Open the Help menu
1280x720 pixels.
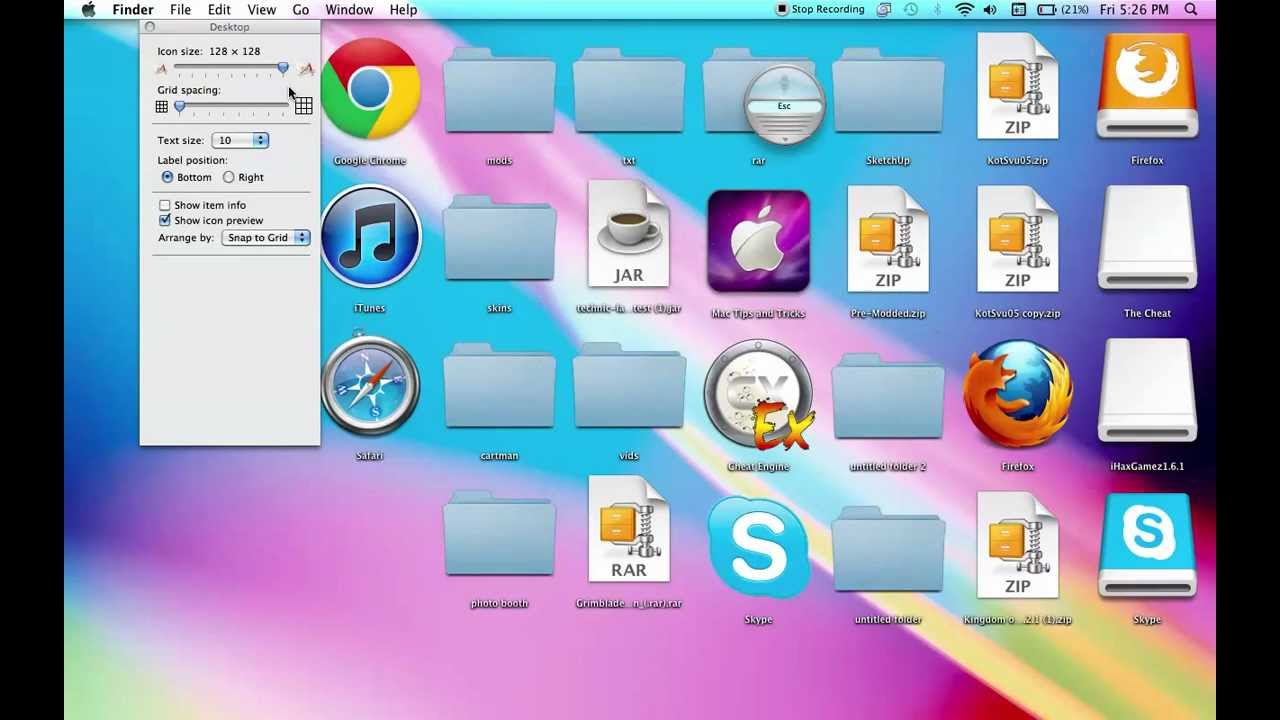(403, 10)
